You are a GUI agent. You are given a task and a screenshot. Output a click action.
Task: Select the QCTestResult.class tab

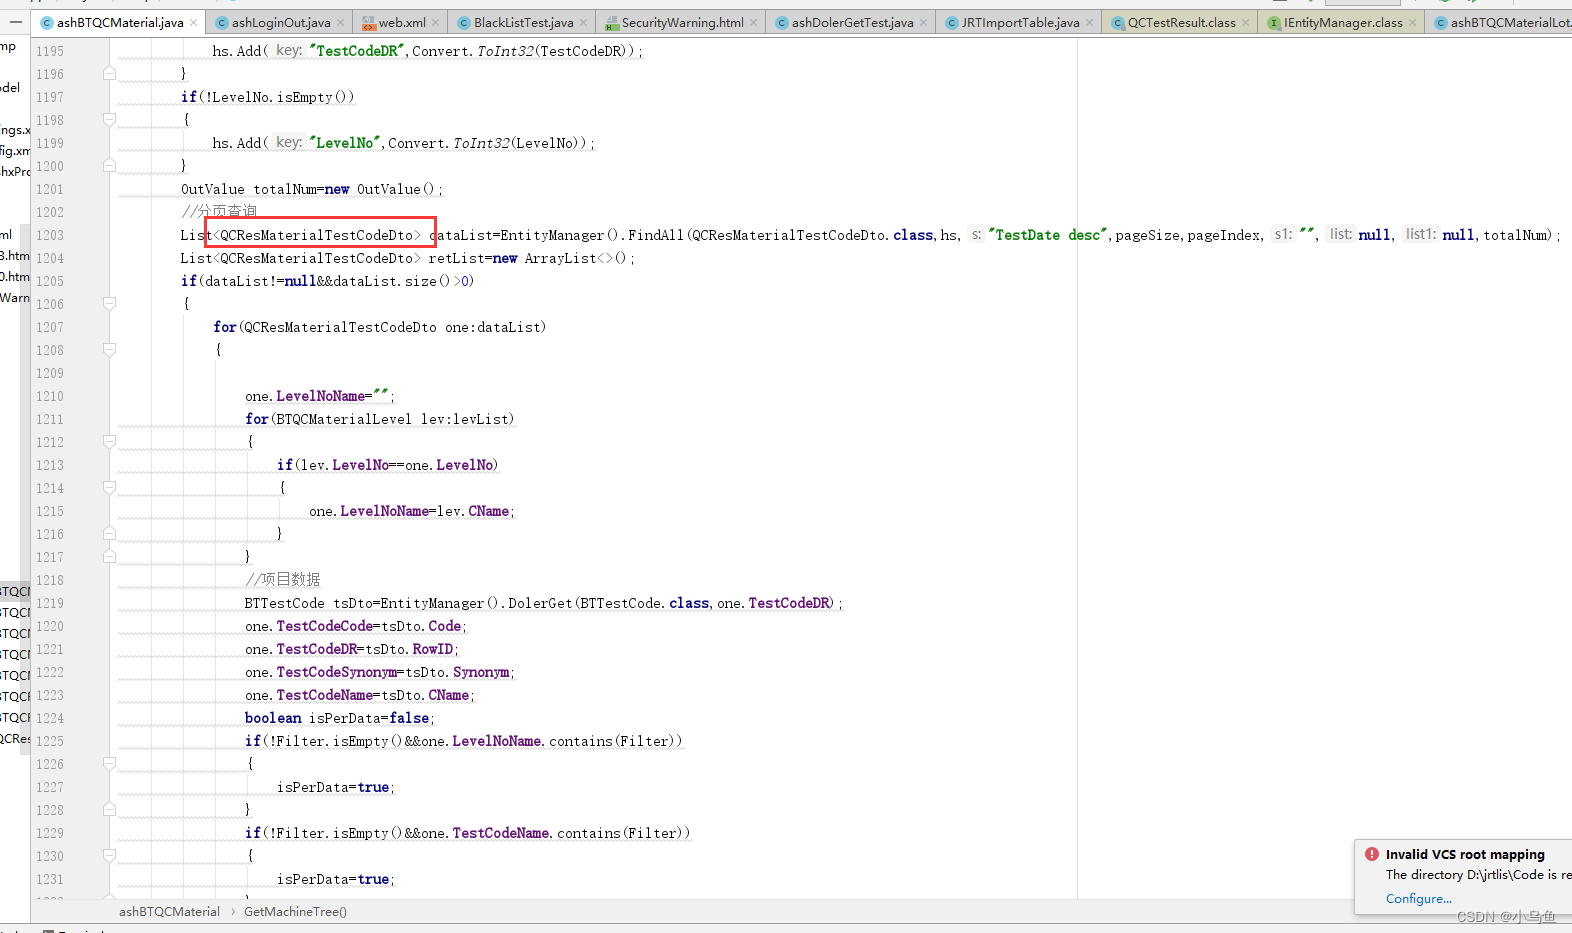1181,22
